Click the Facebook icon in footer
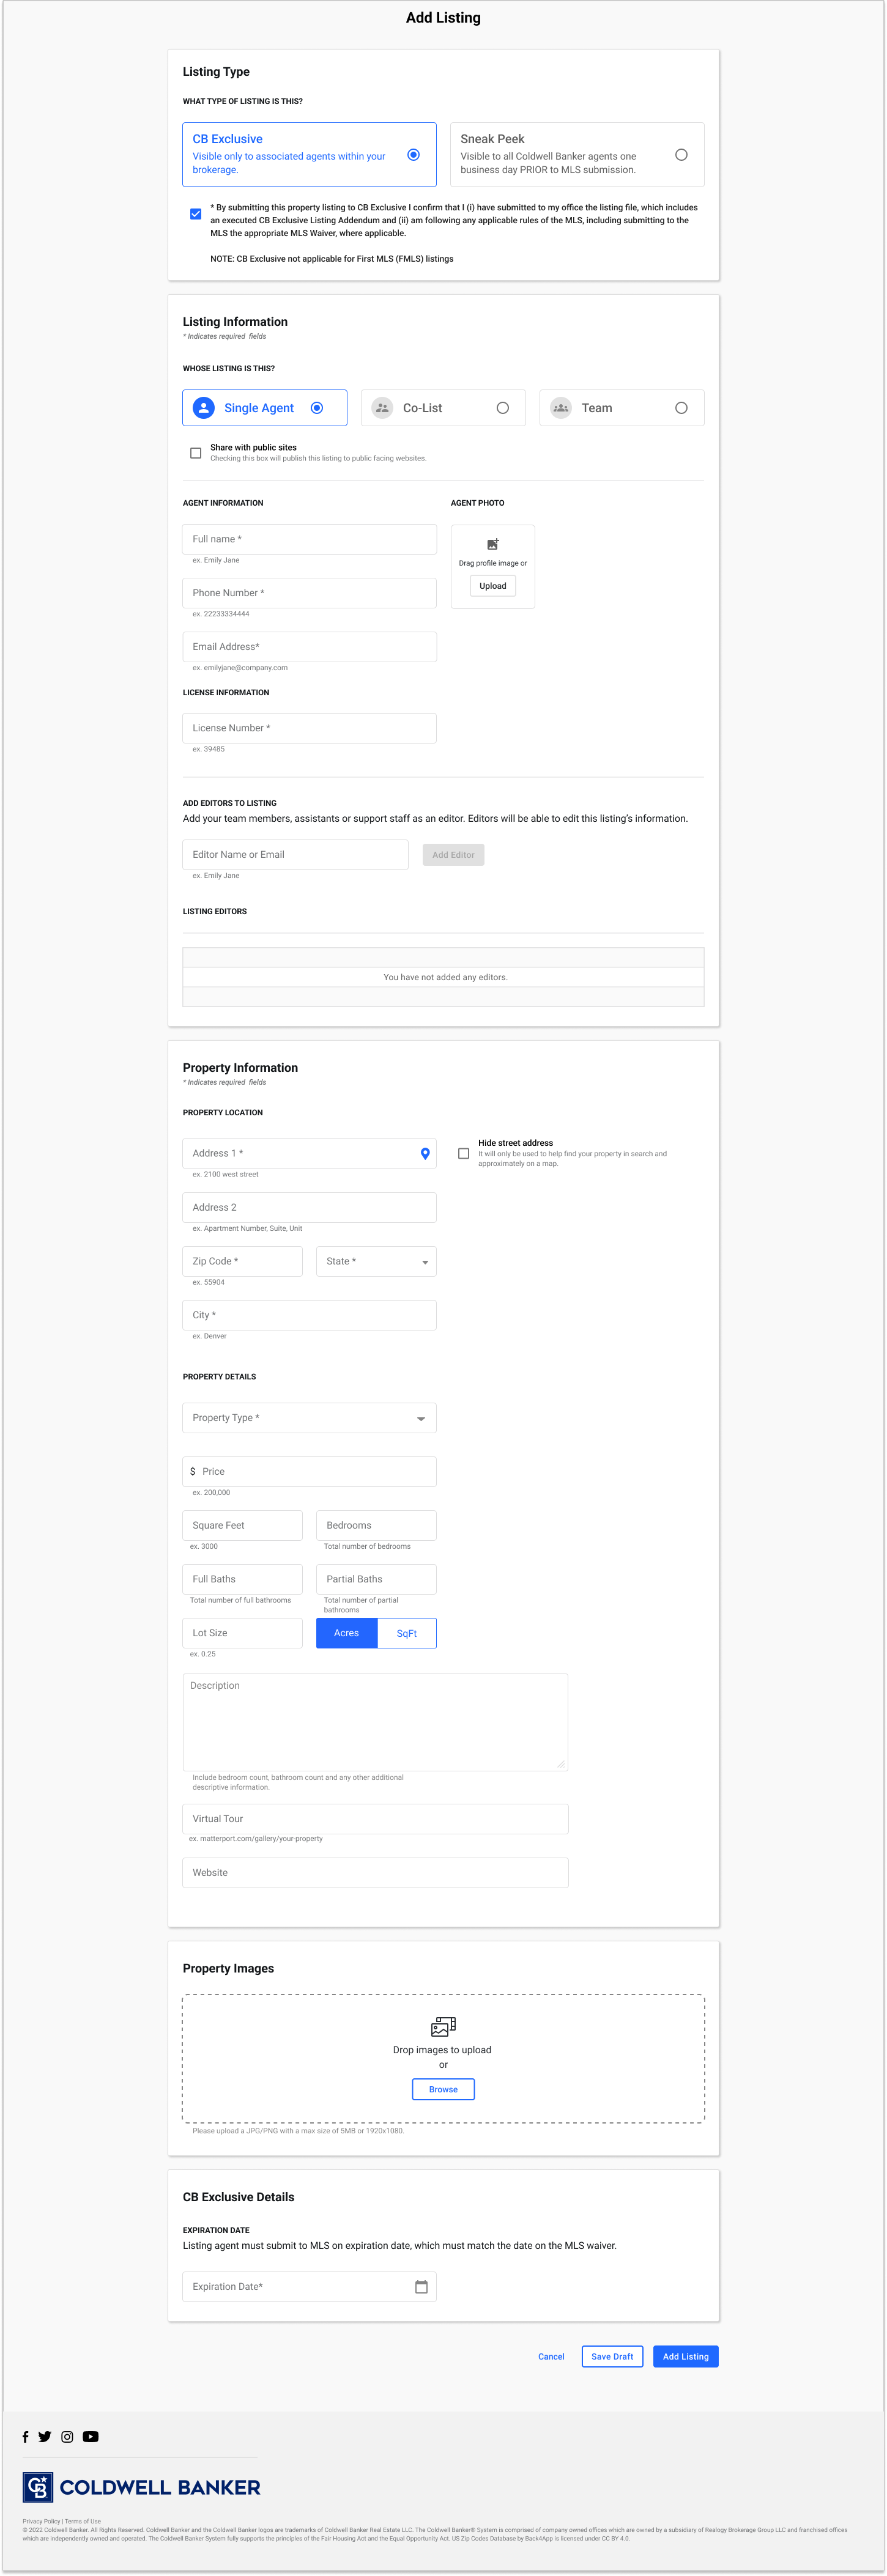 pos(25,2437)
